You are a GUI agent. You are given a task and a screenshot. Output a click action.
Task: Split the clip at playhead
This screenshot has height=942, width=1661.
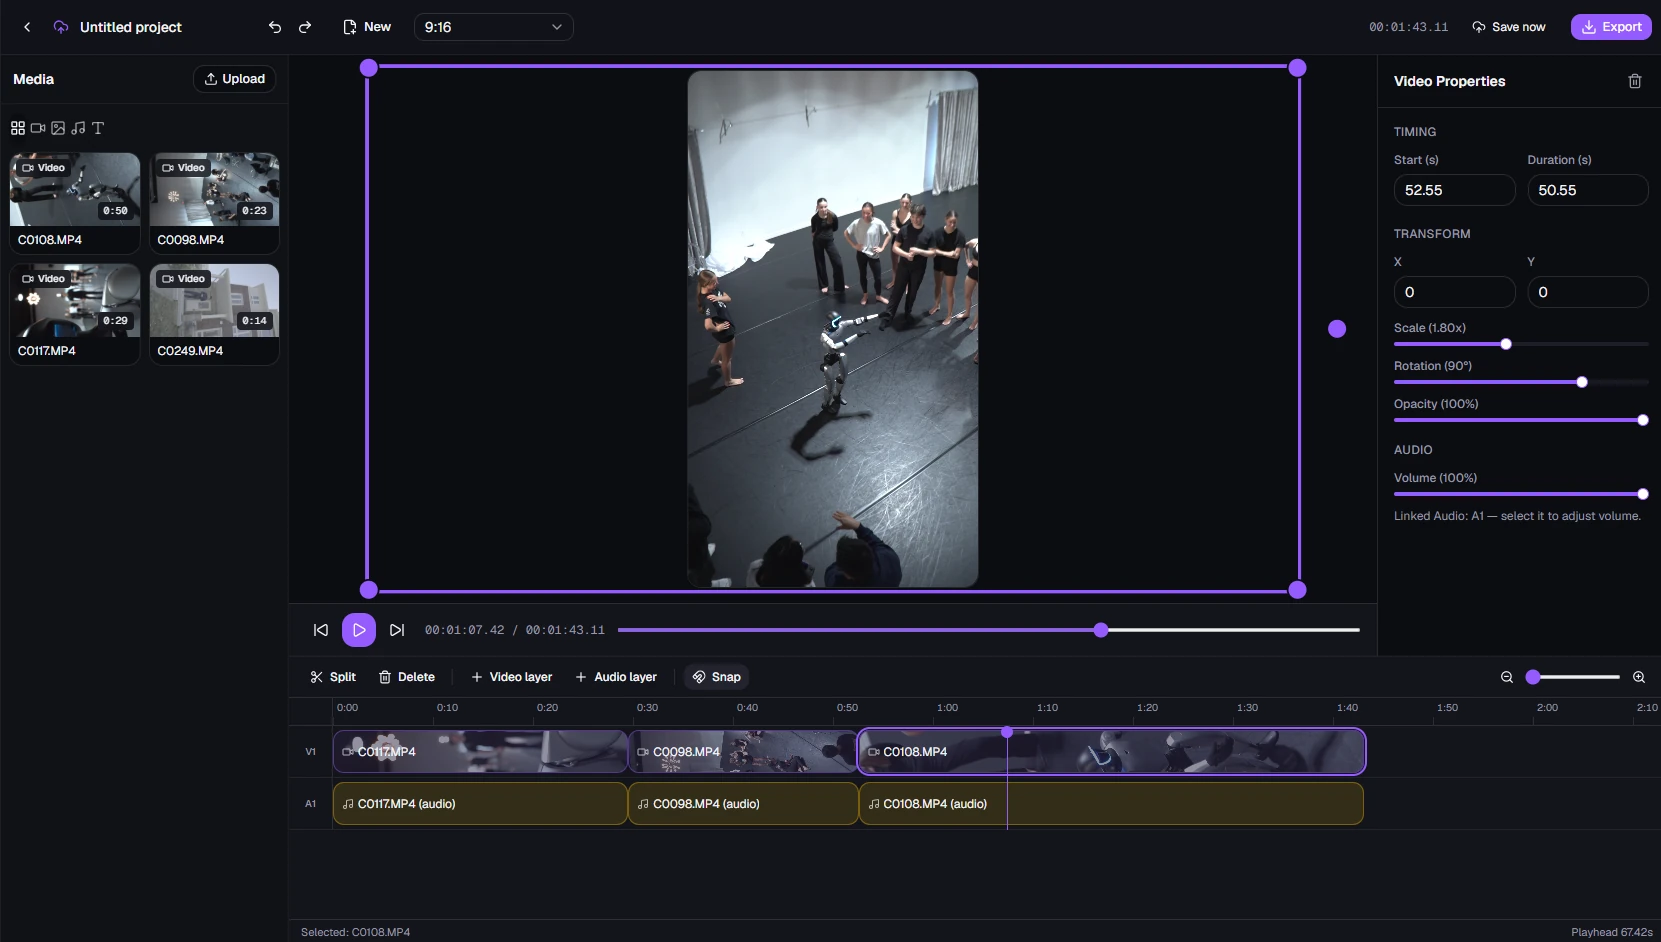click(x=333, y=677)
